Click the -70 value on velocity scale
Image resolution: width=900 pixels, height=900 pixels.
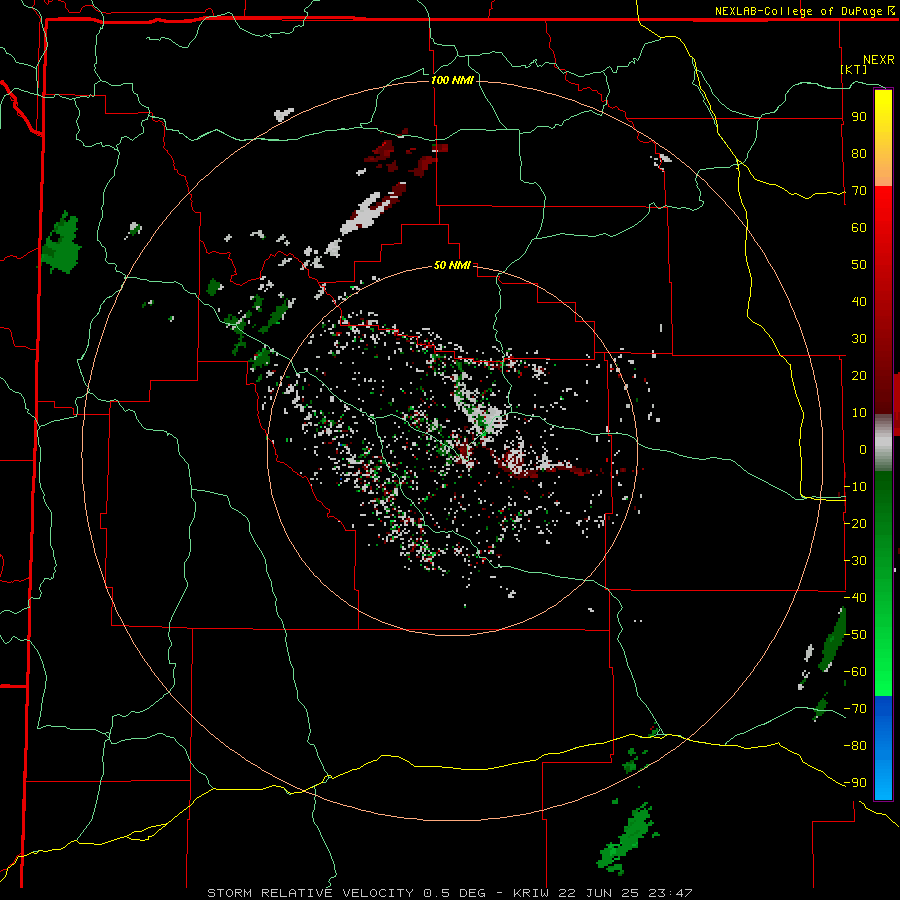click(856, 709)
